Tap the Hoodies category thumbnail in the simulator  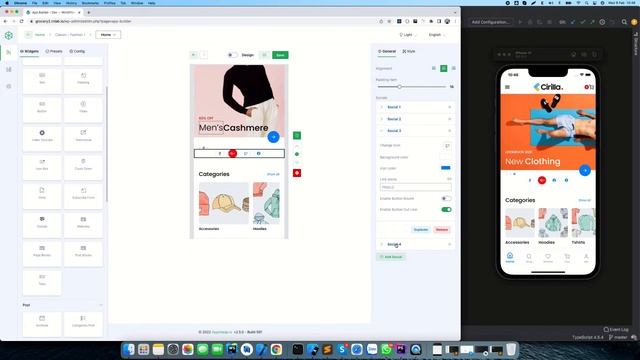(x=553, y=223)
